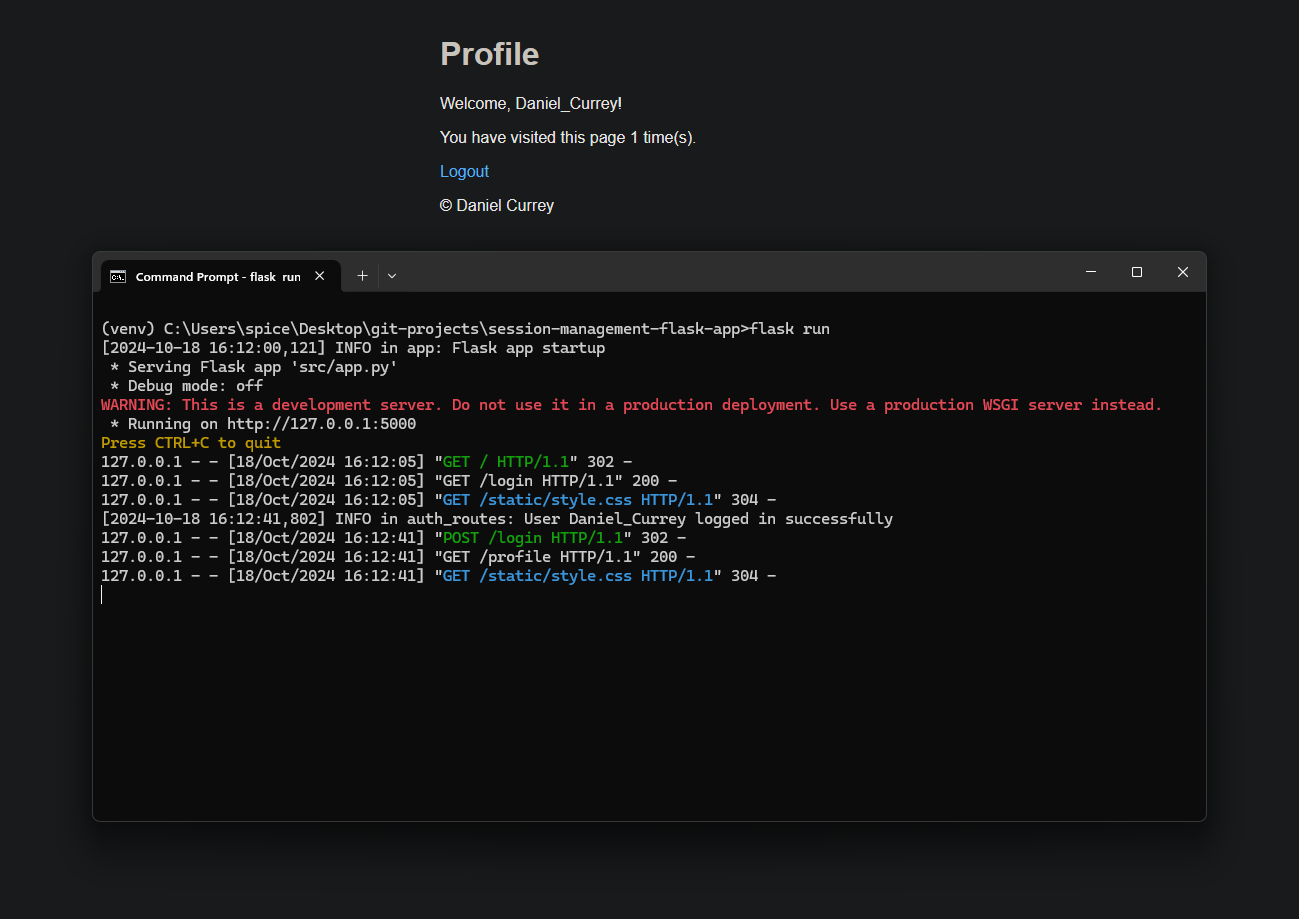Open a new terminal tab with plus button
The width and height of the screenshot is (1299, 919).
[x=362, y=276]
